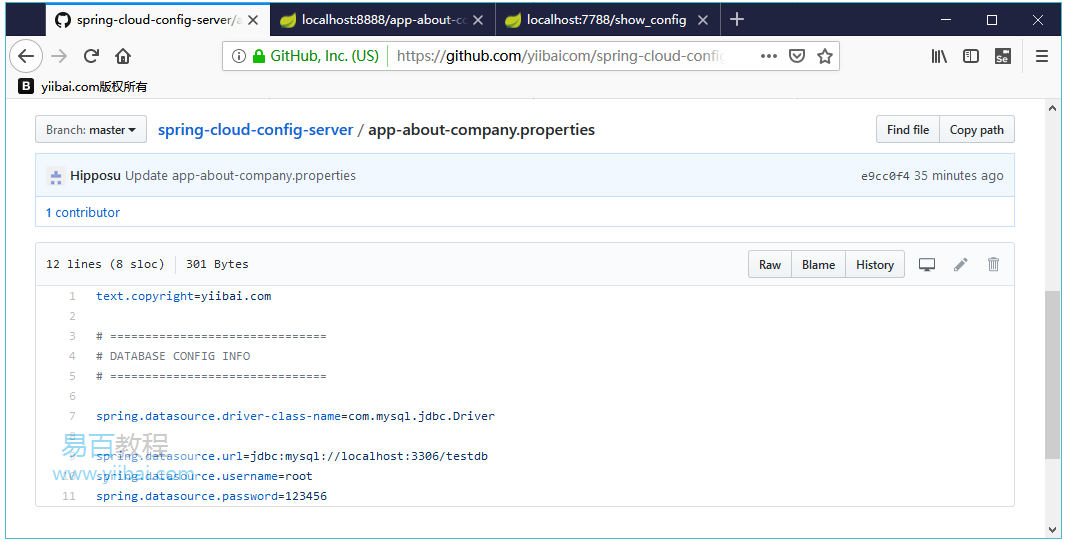This screenshot has height=542, width=1067.
Task: Open spring-cloud-config-server repository link
Action: pos(255,130)
